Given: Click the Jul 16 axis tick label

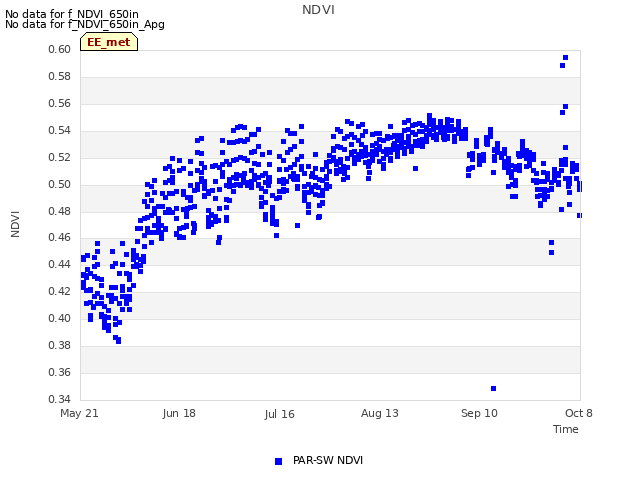Looking at the screenshot, I should click(279, 414).
